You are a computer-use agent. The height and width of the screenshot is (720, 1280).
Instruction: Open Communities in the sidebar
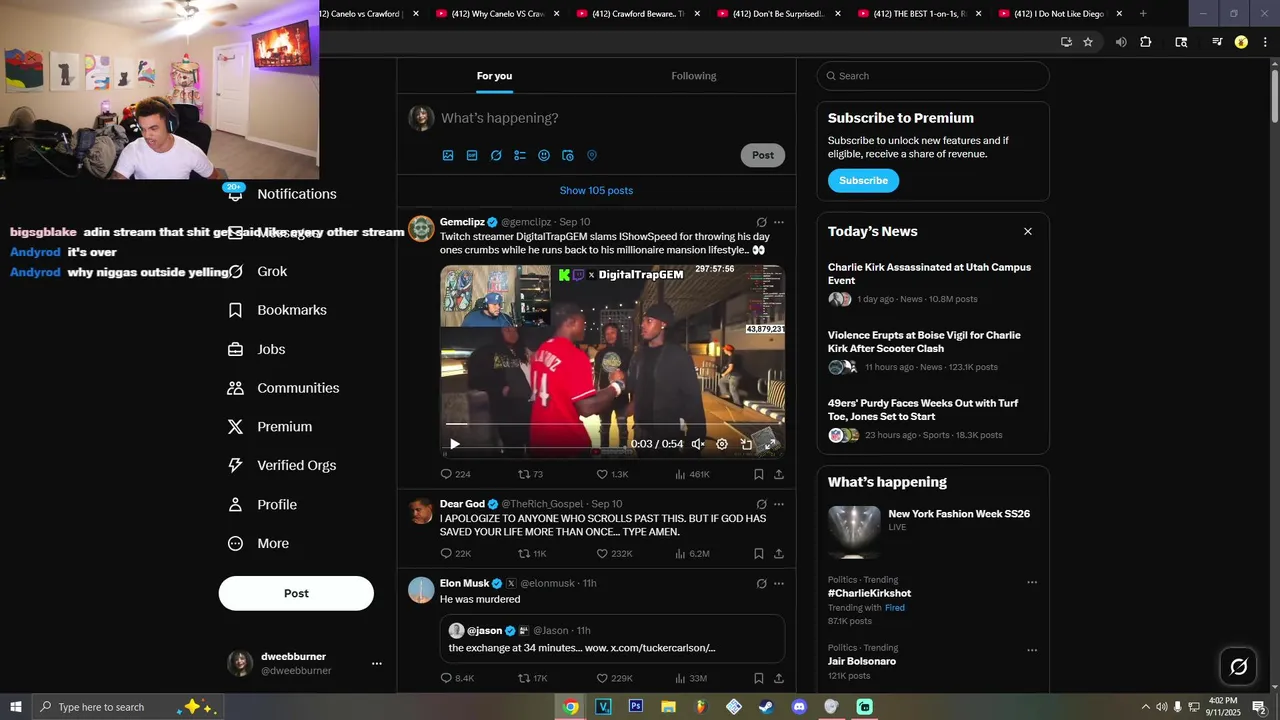pos(283,388)
